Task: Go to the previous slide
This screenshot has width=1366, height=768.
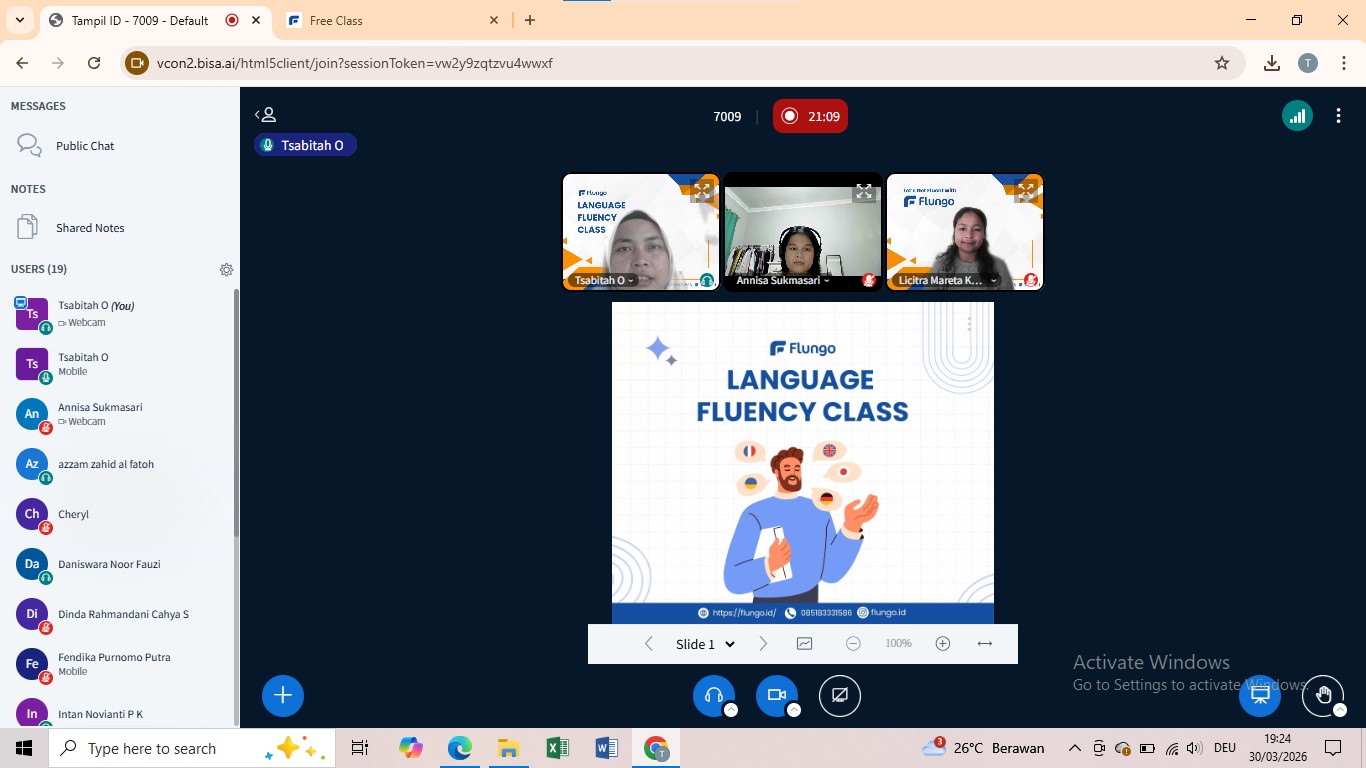Action: coord(649,644)
